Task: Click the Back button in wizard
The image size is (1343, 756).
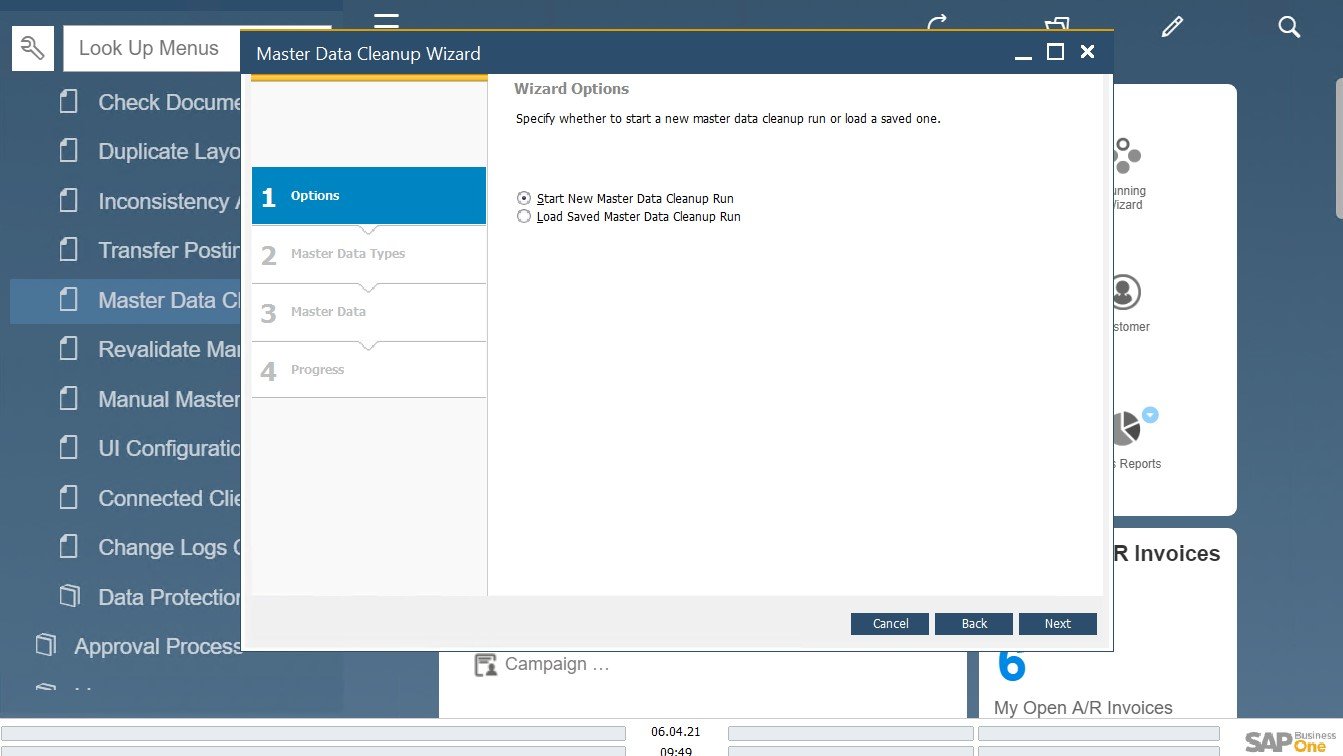Action: tap(973, 624)
